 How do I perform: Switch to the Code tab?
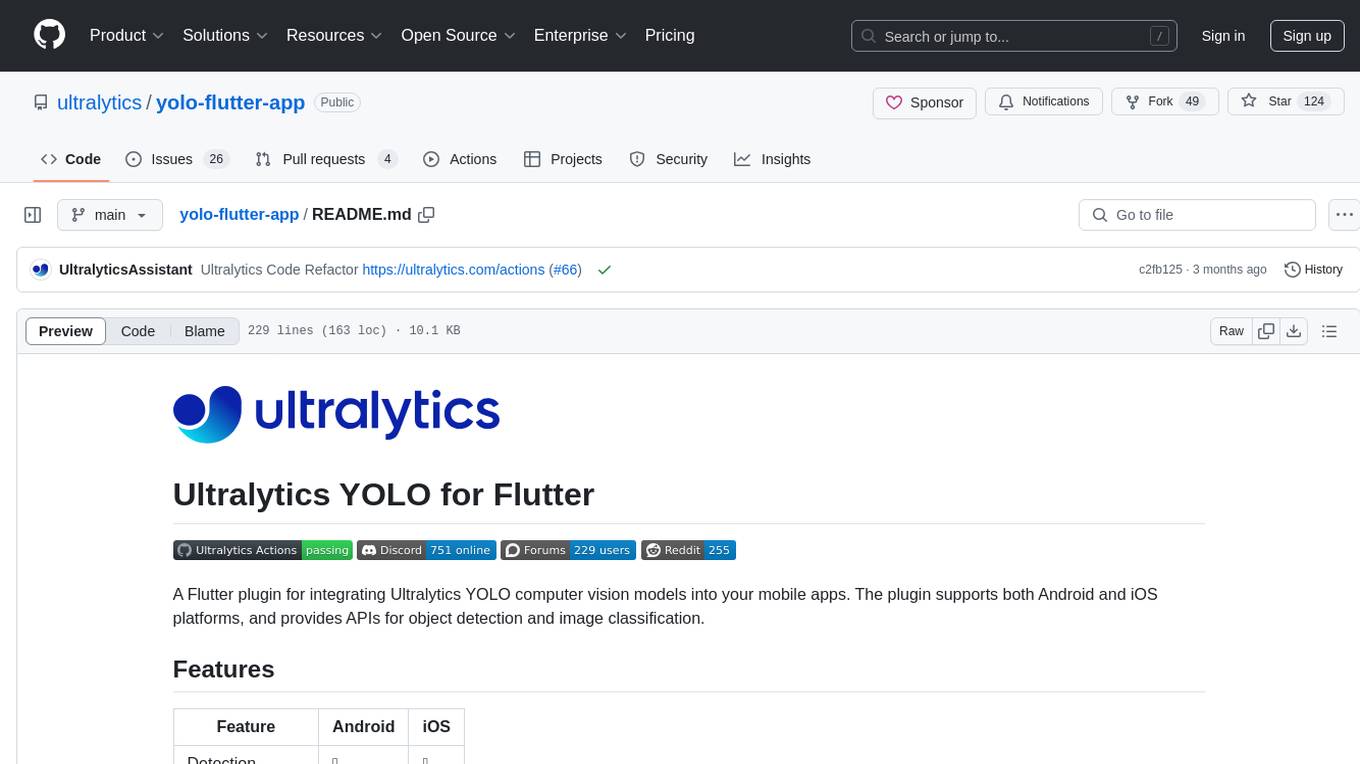coord(71,159)
